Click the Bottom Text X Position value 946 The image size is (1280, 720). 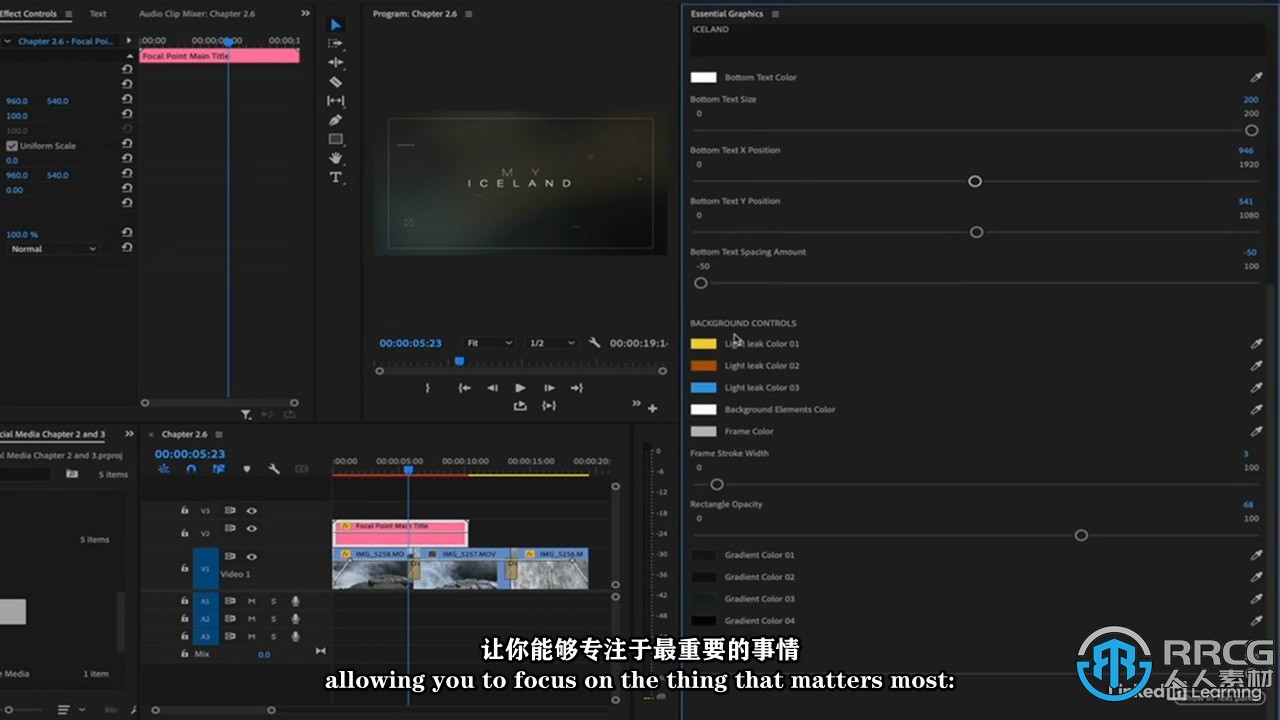click(1246, 150)
